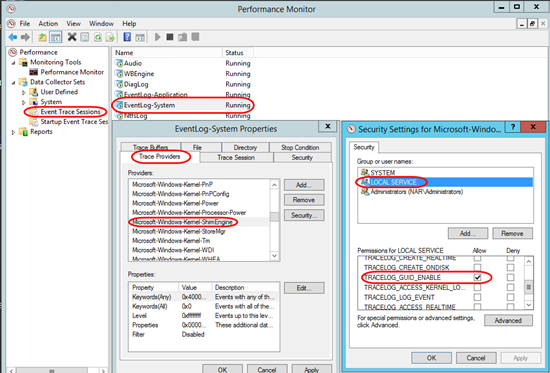The image size is (550, 373).
Task: Check Allow for TRACELOG_CREATE_ONDISK
Action: pos(477,267)
